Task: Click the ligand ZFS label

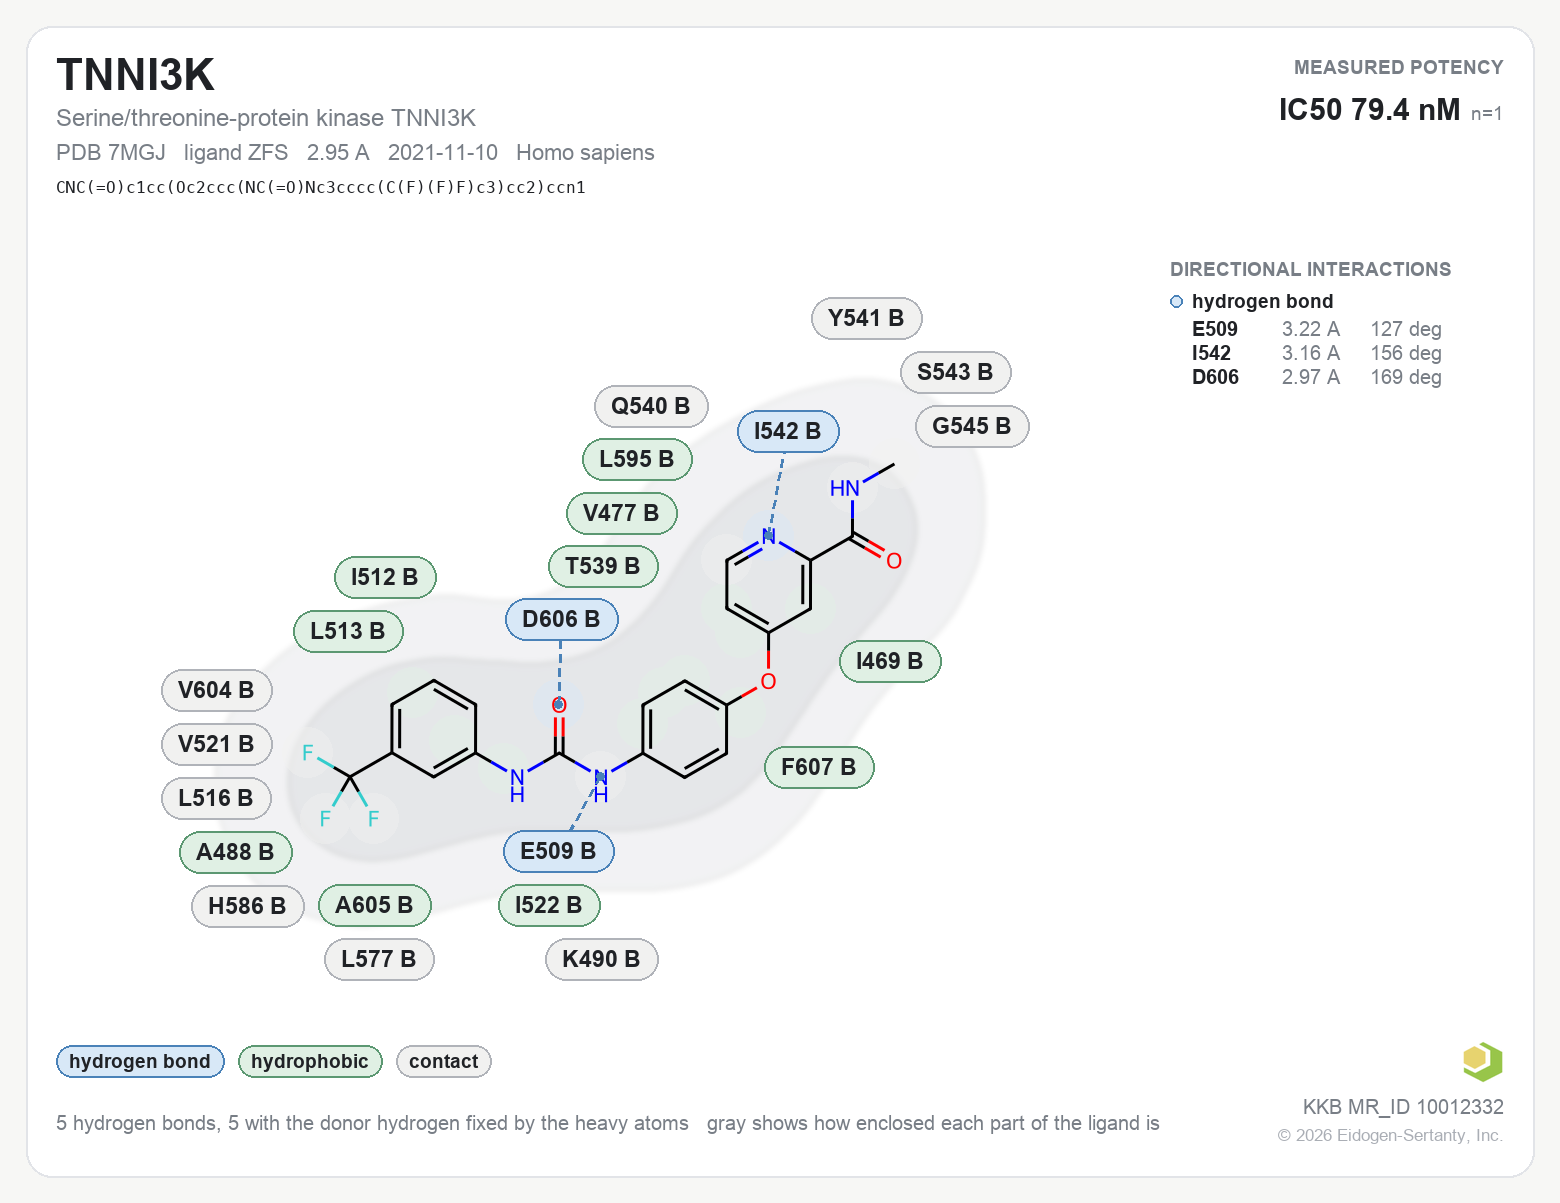Action: (236, 152)
